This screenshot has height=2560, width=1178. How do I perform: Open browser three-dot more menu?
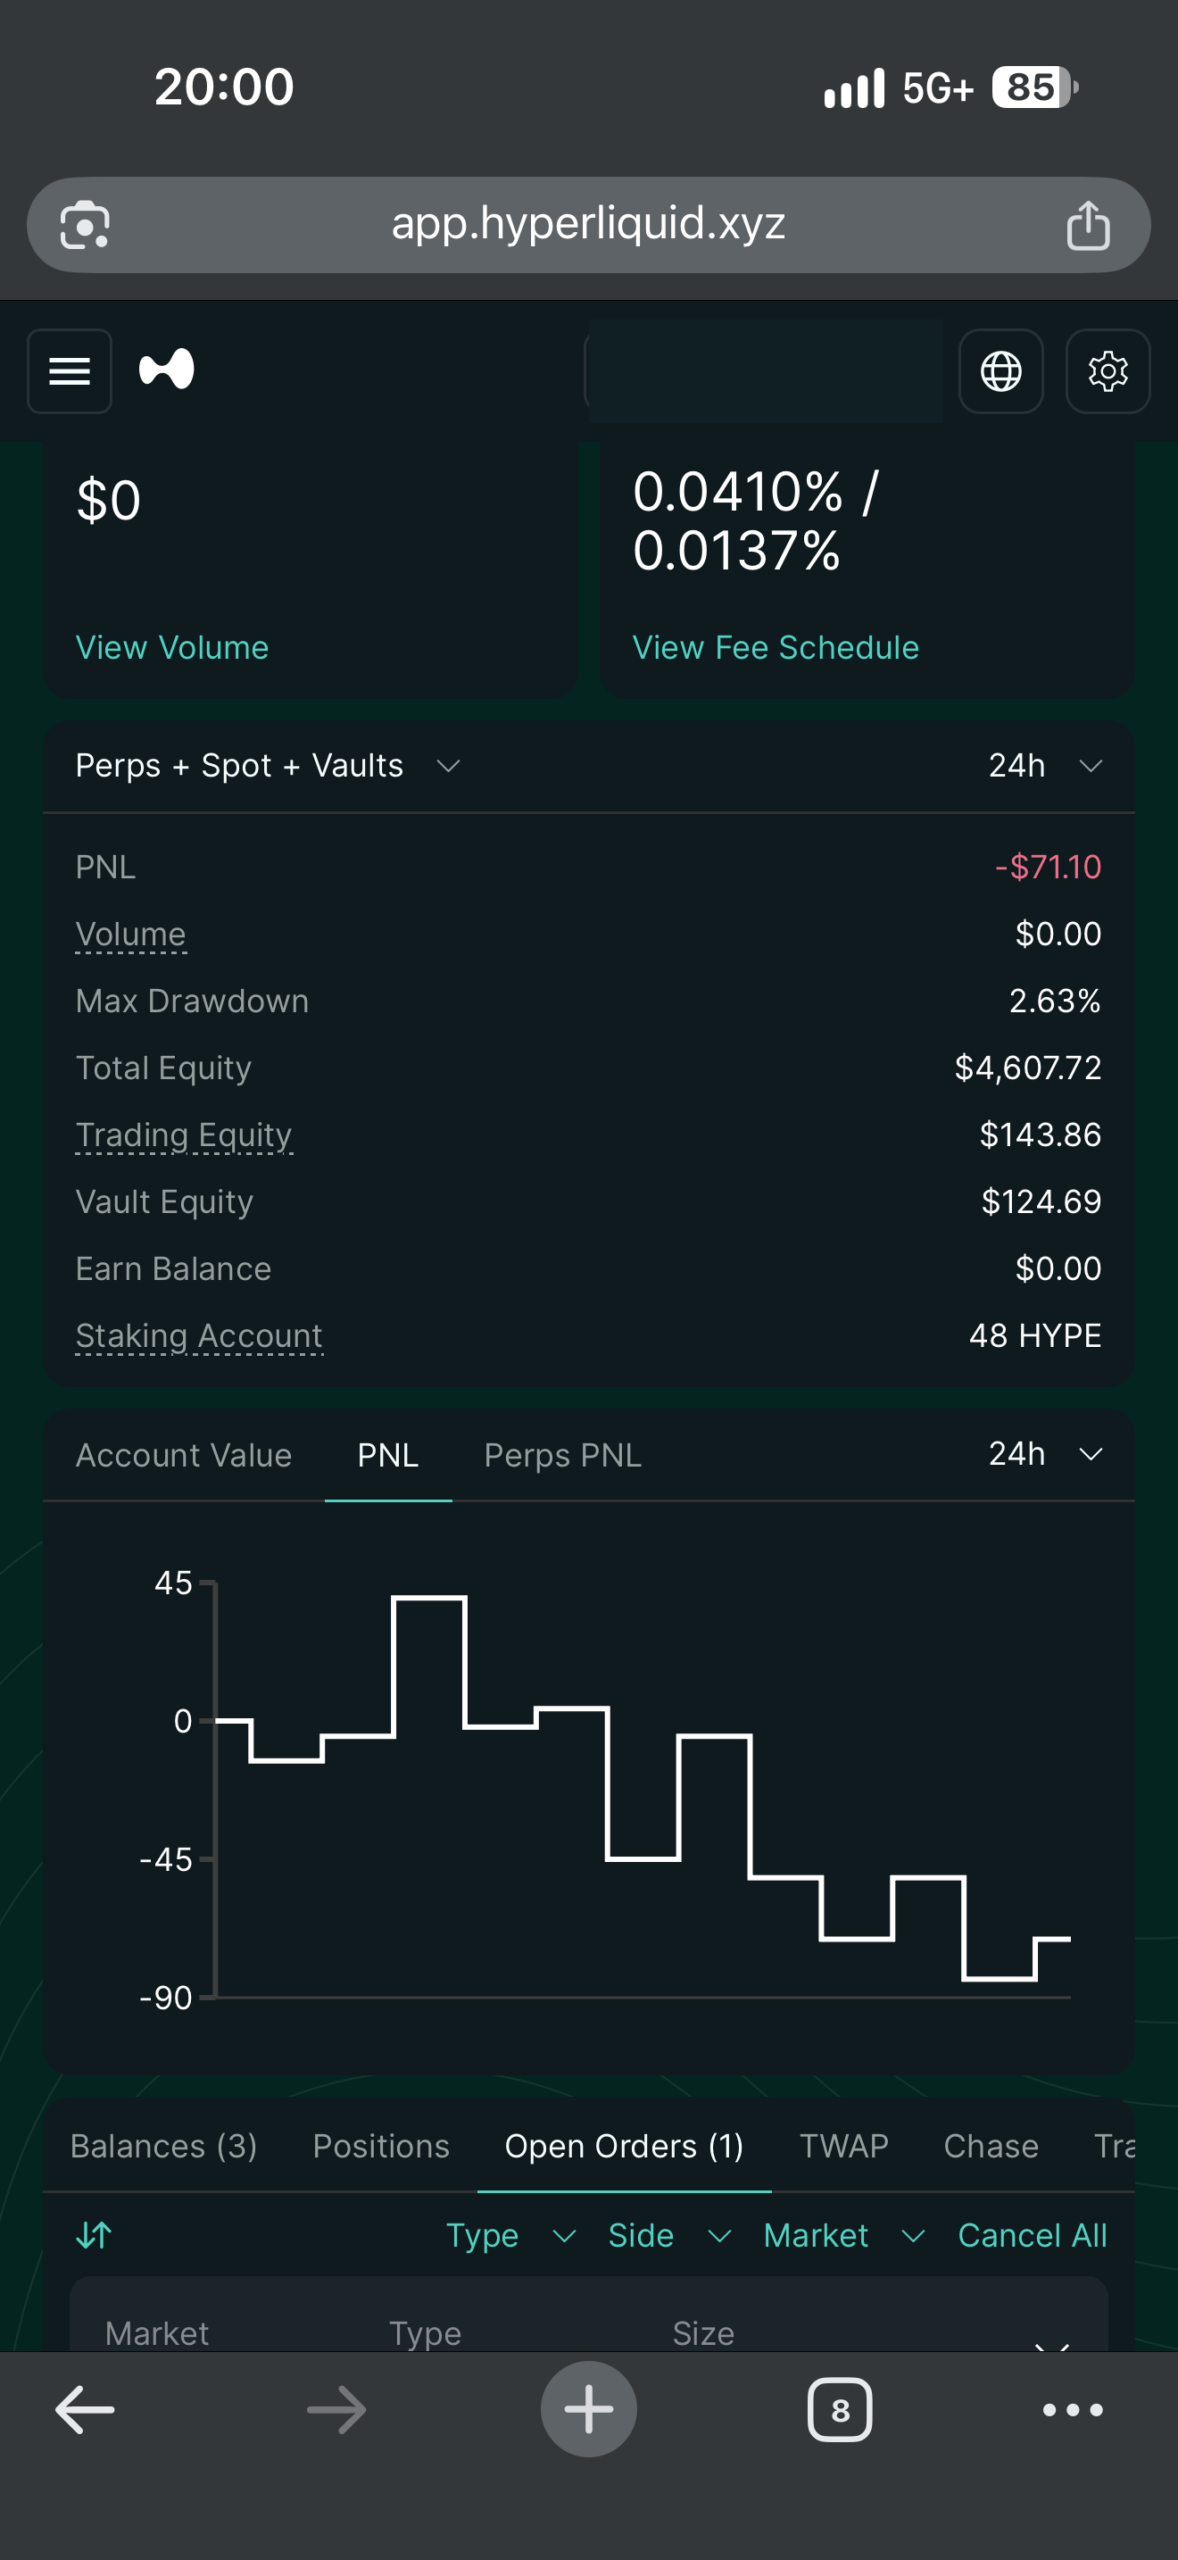tap(1073, 2410)
